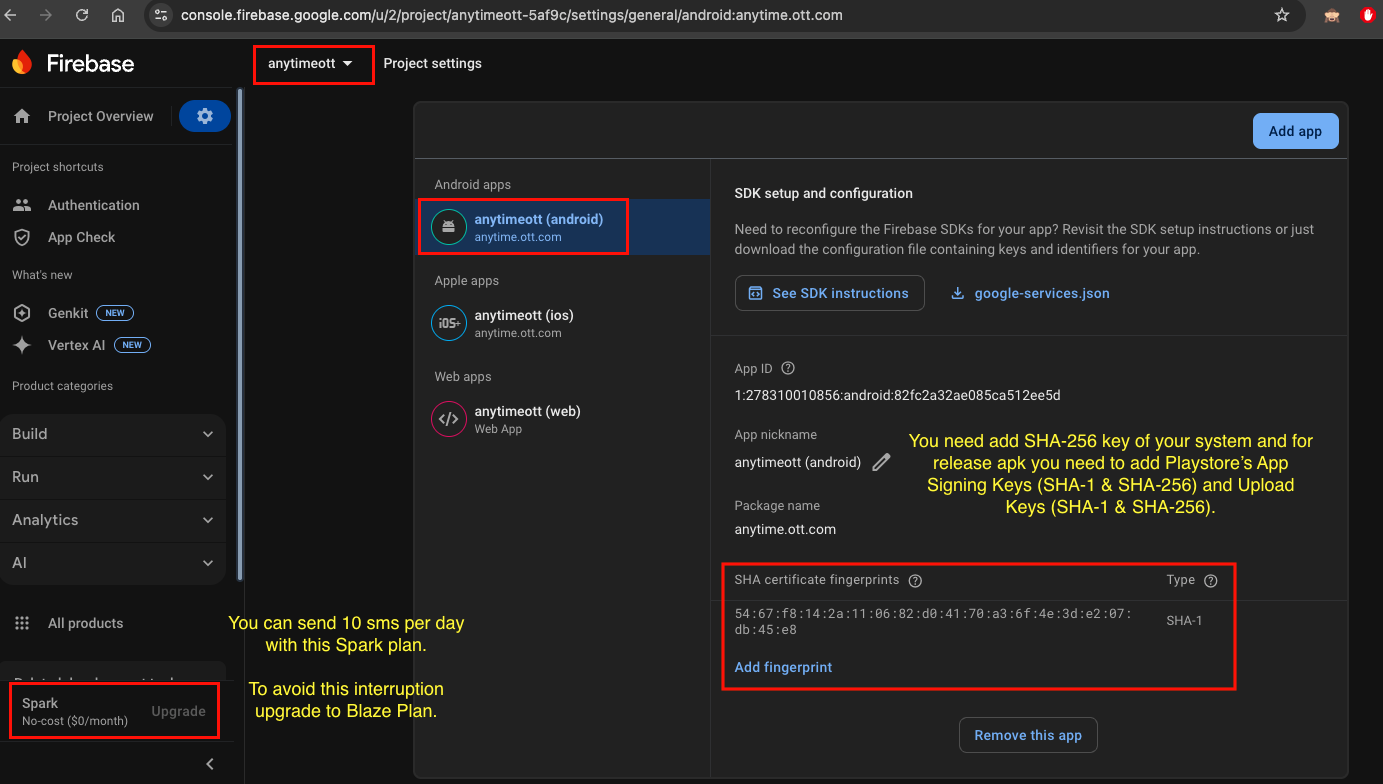Click the red browser extension icon
Image resolution: width=1383 pixels, height=784 pixels.
click(x=1368, y=15)
